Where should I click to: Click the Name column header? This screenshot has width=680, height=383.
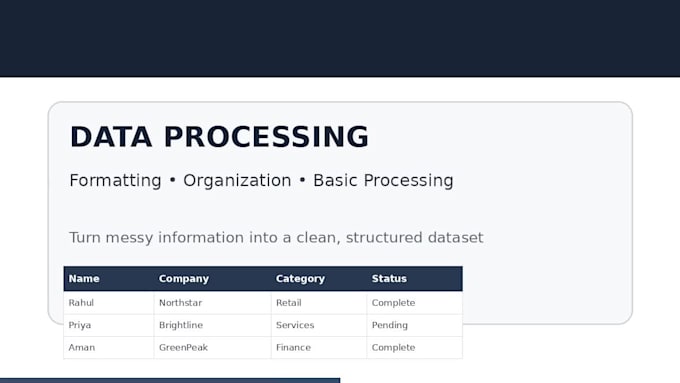click(x=109, y=279)
